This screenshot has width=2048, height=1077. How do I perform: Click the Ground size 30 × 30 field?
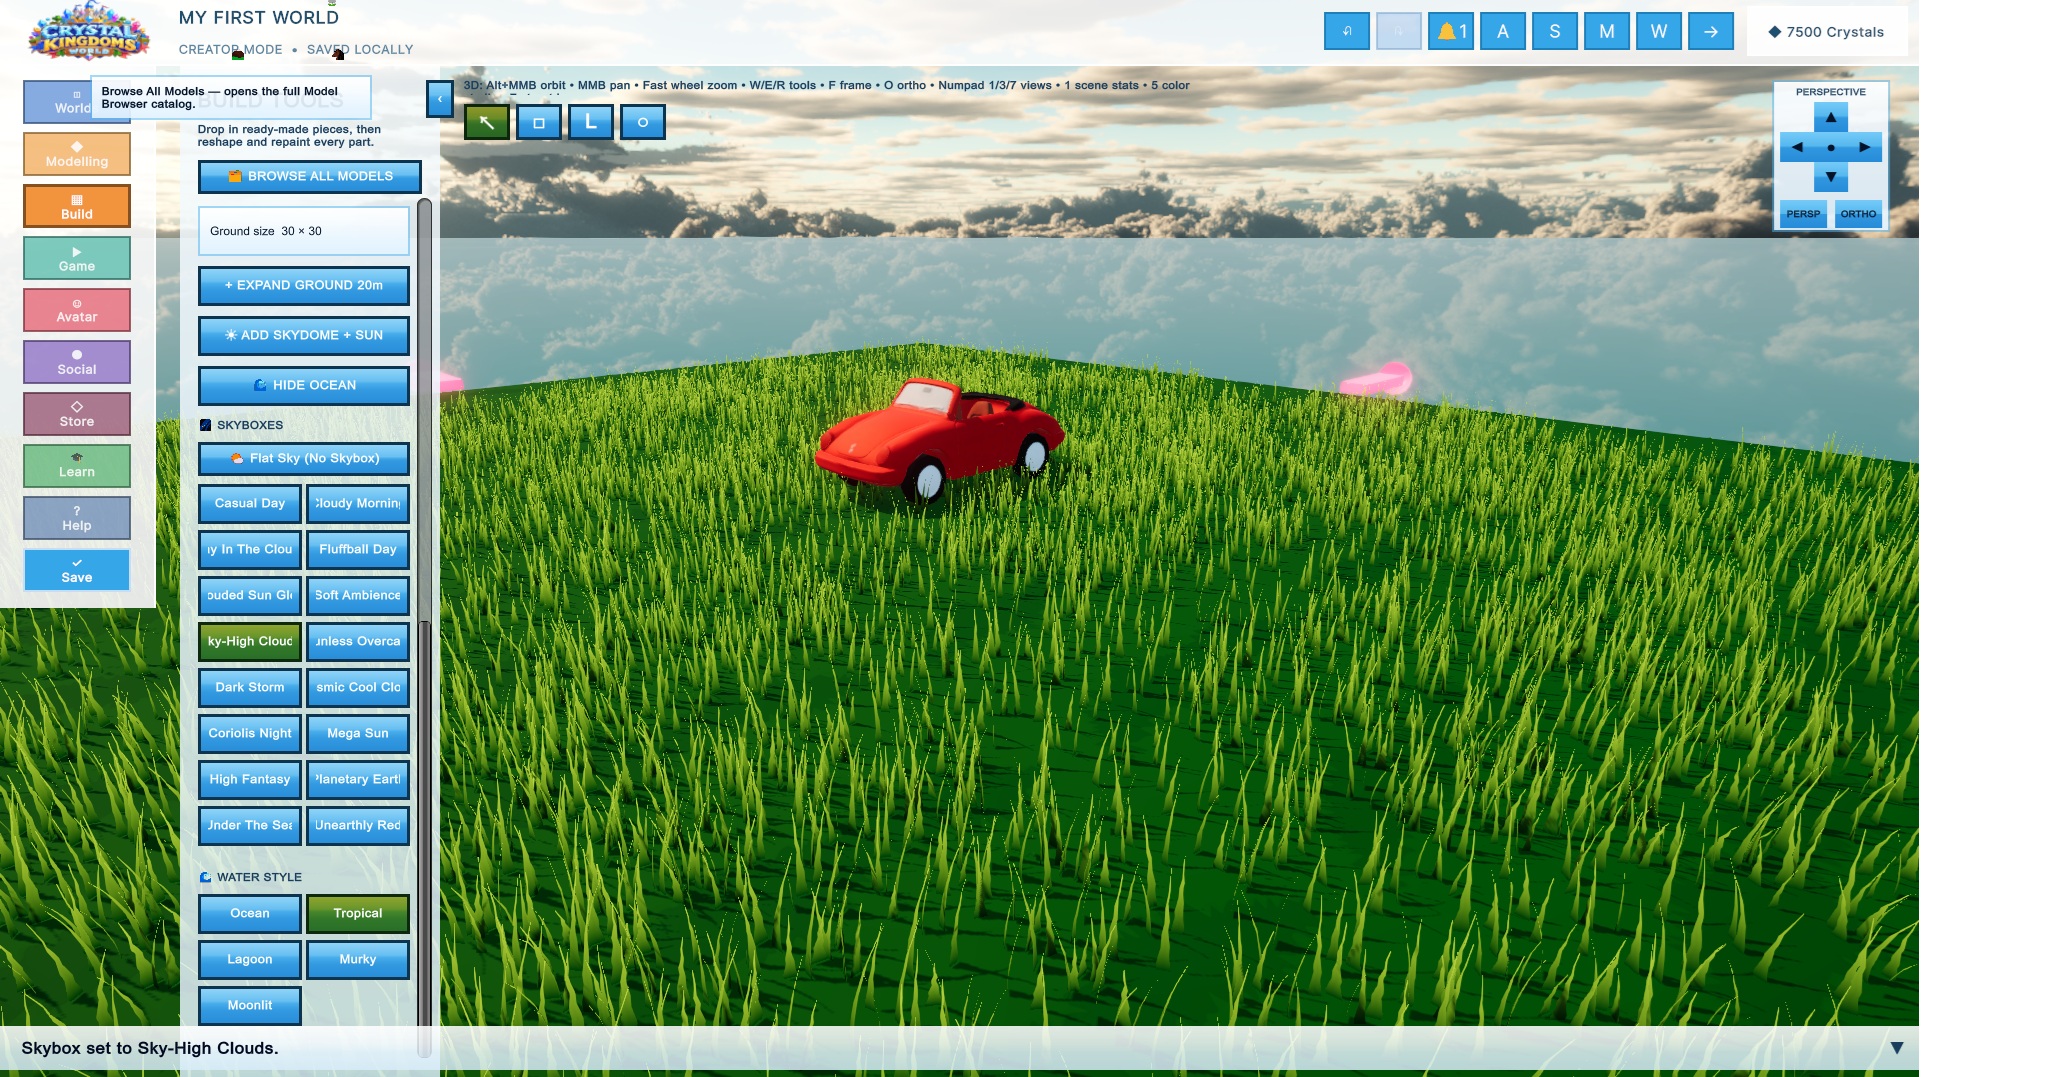(x=304, y=231)
